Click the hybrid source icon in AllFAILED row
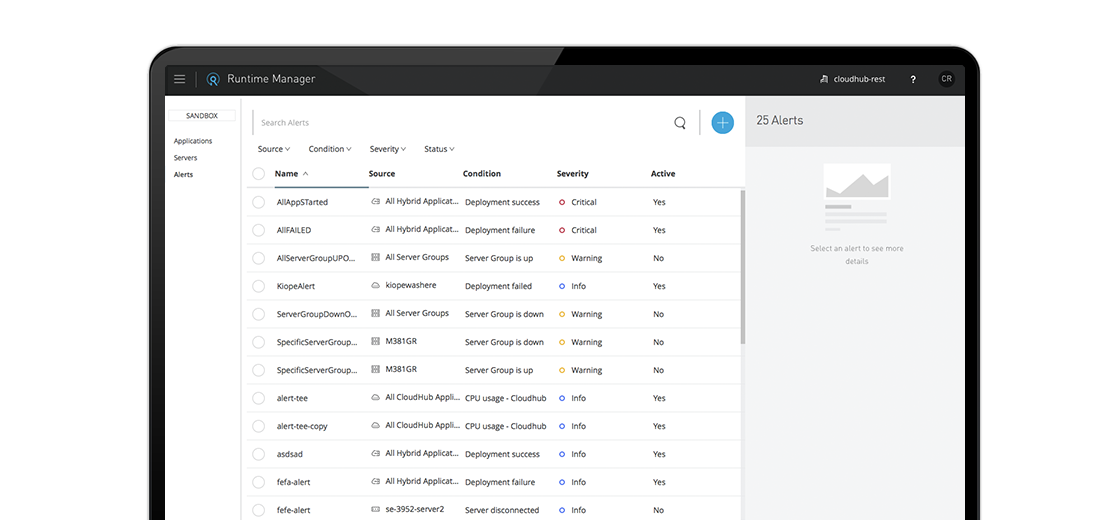1120x520 pixels. click(375, 229)
